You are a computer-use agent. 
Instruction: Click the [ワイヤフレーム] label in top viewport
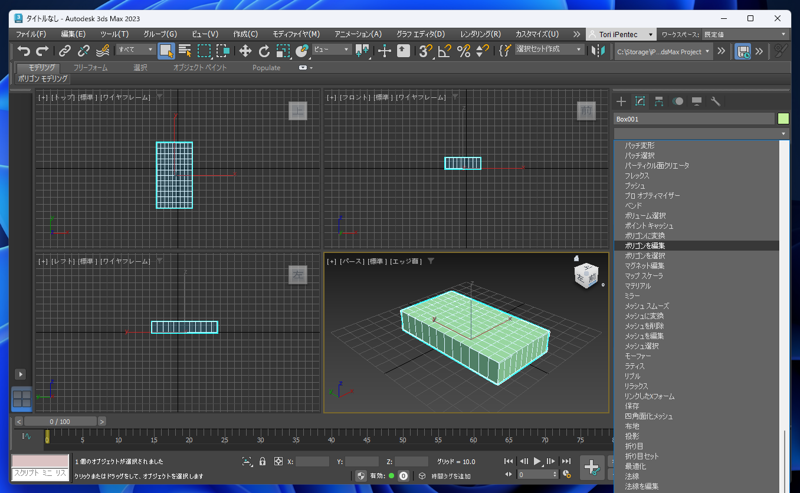125,97
